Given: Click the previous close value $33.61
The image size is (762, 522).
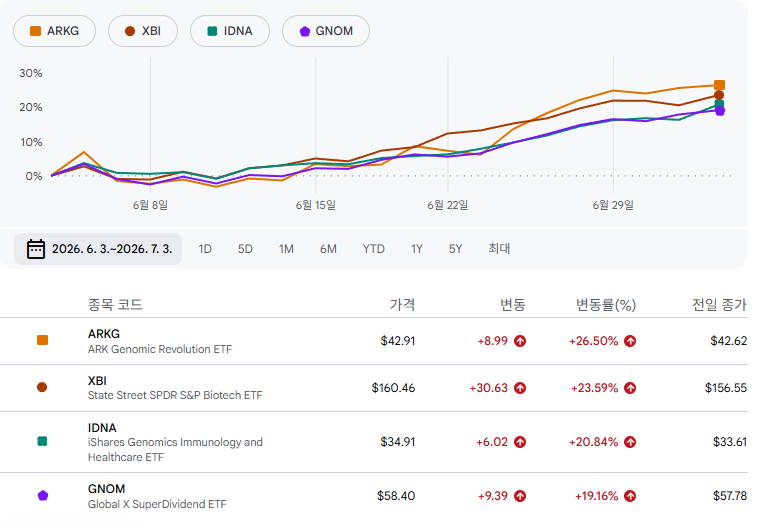Looking at the screenshot, I should coord(730,442).
